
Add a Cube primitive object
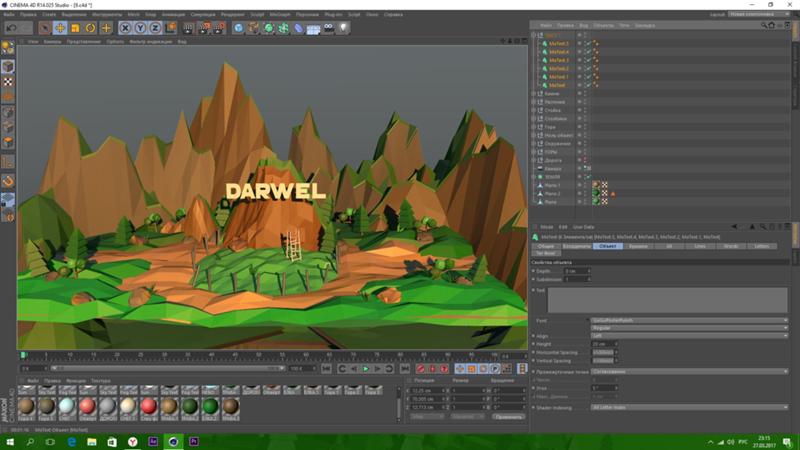click(x=238, y=28)
